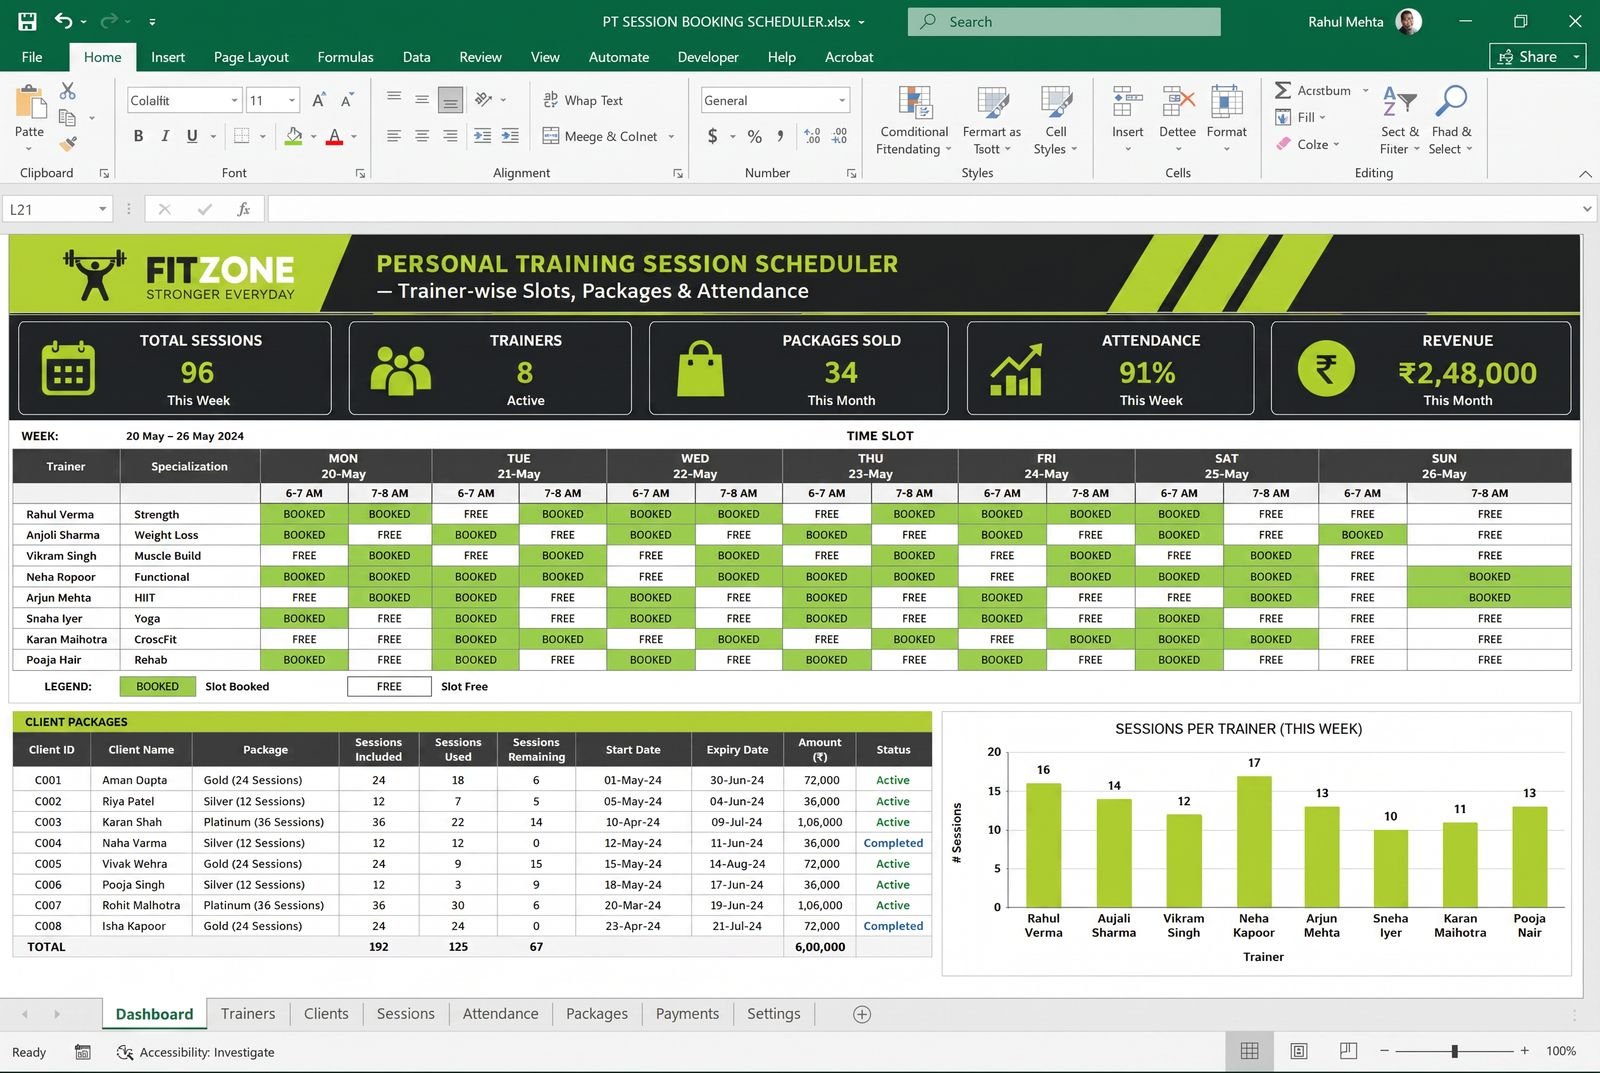Click the Paste clipboard icon
Image resolution: width=1600 pixels, height=1073 pixels.
30,103
